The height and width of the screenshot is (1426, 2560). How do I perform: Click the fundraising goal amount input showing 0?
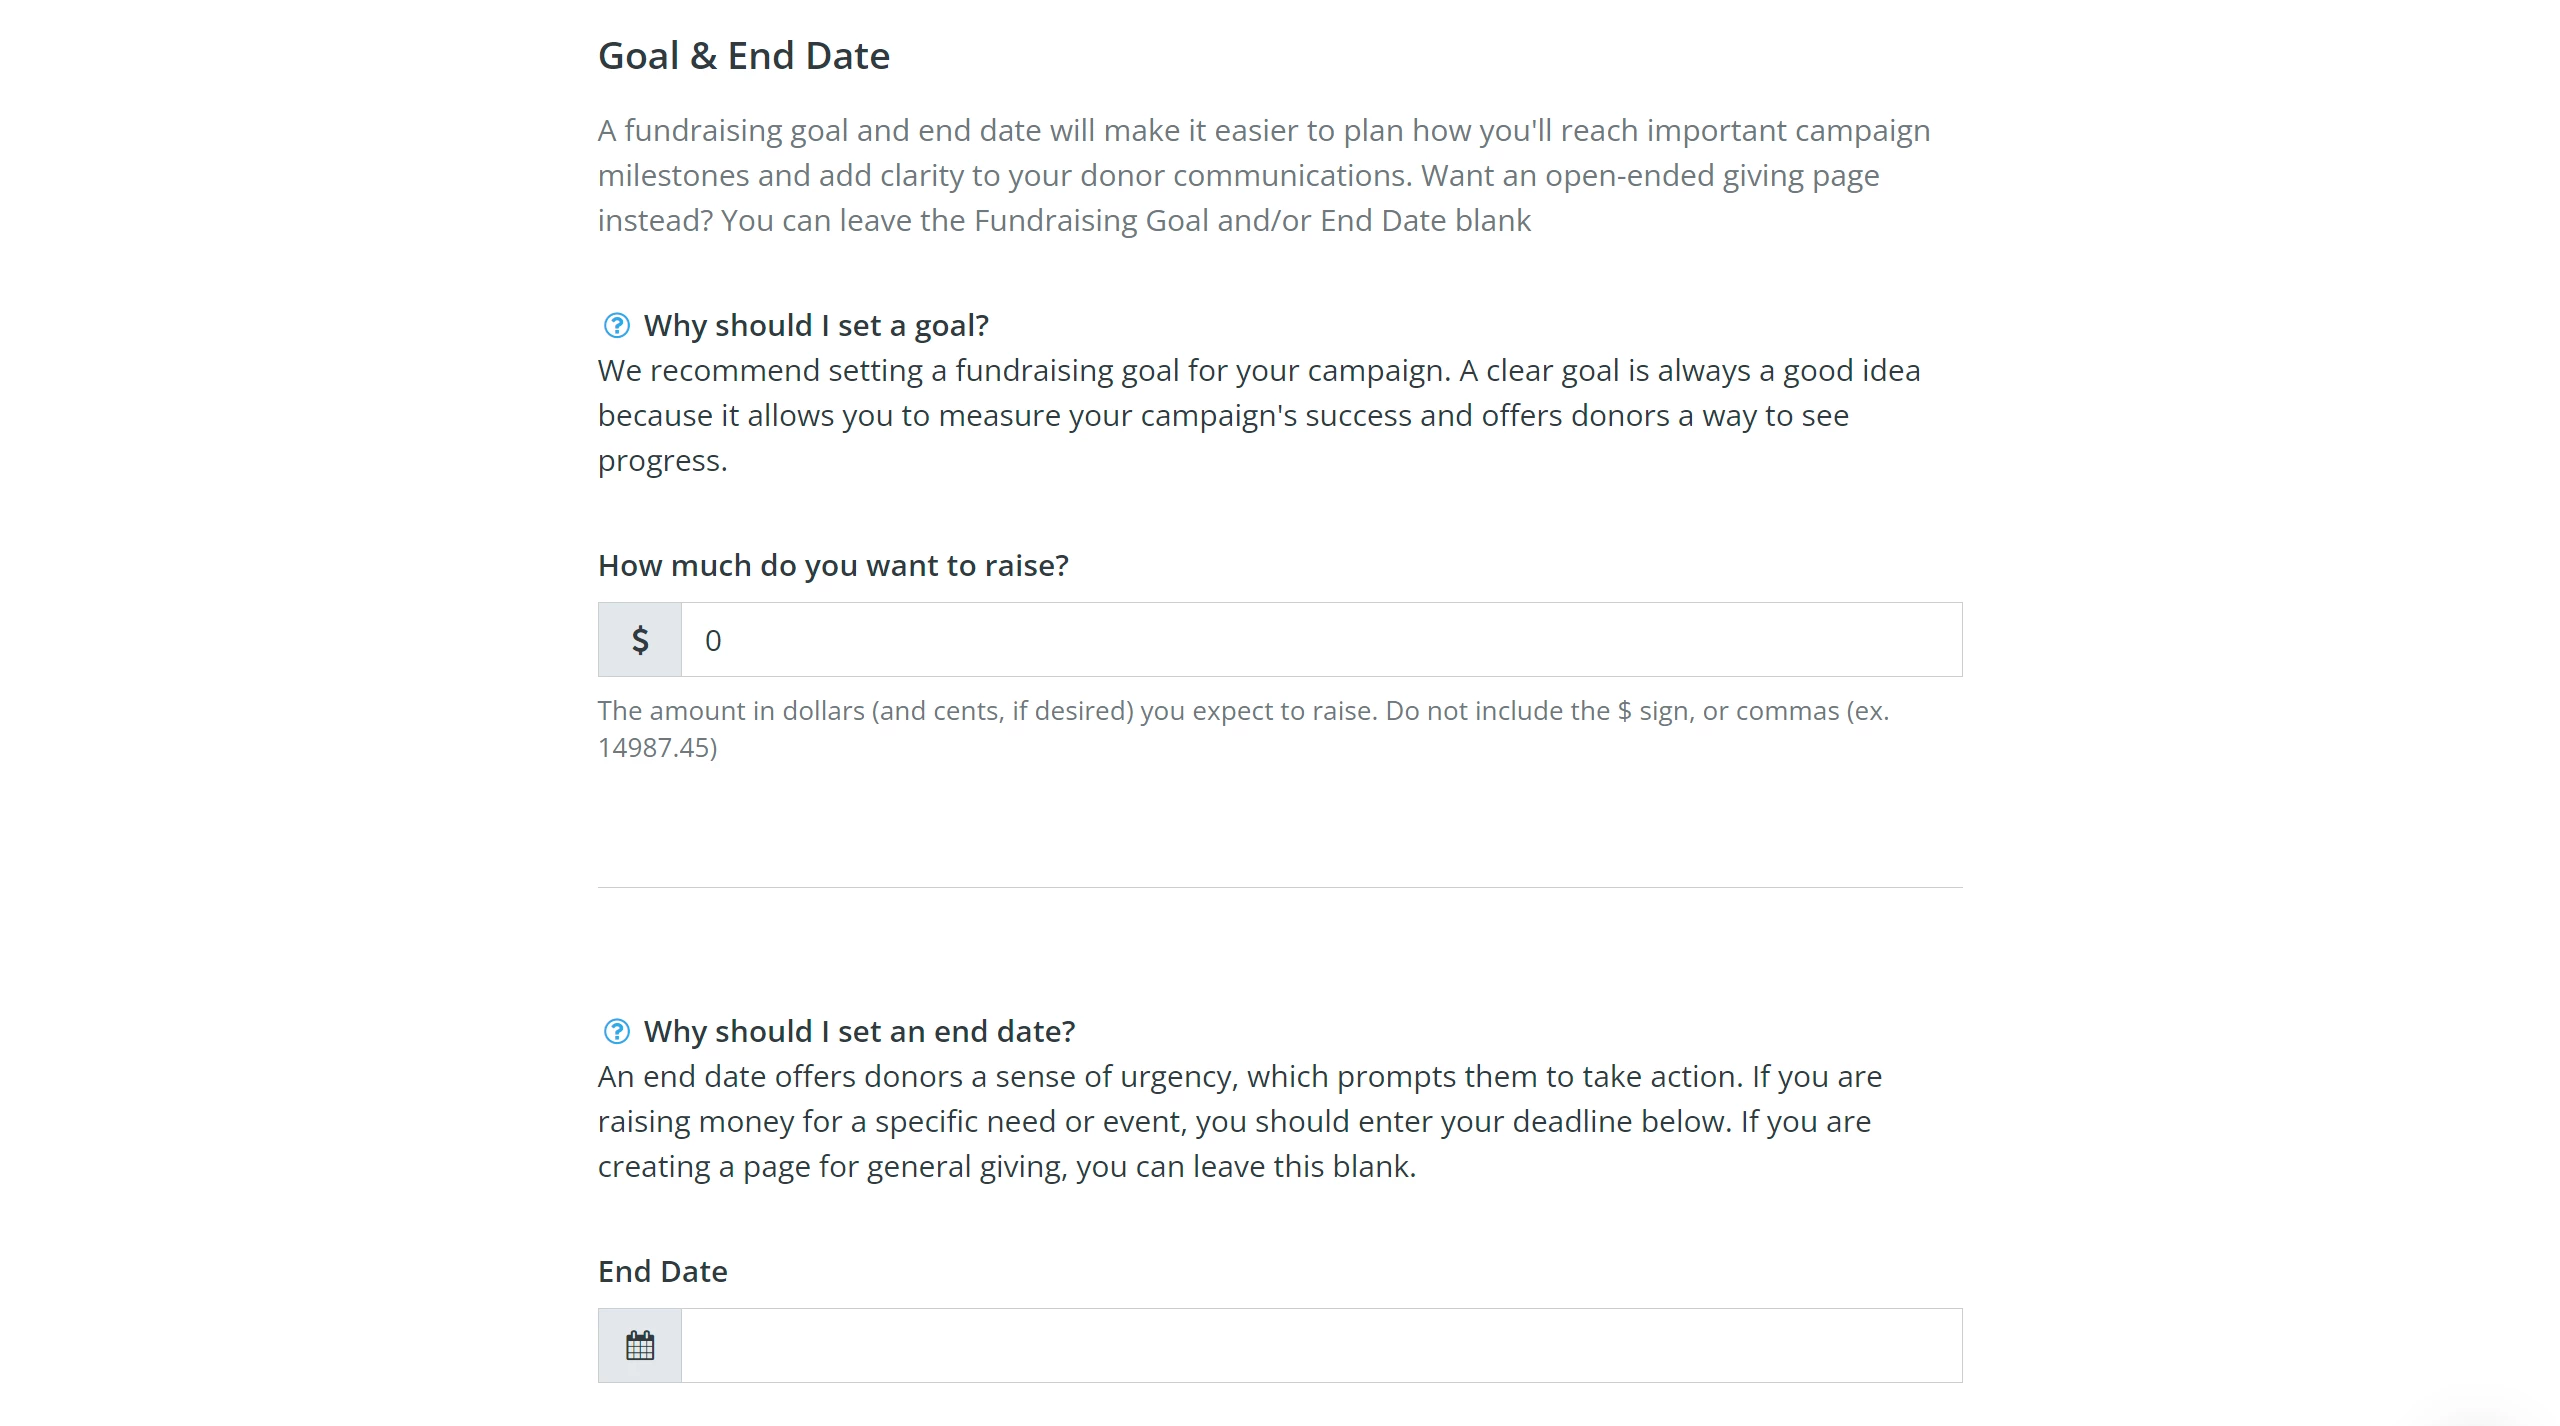coord(1320,639)
